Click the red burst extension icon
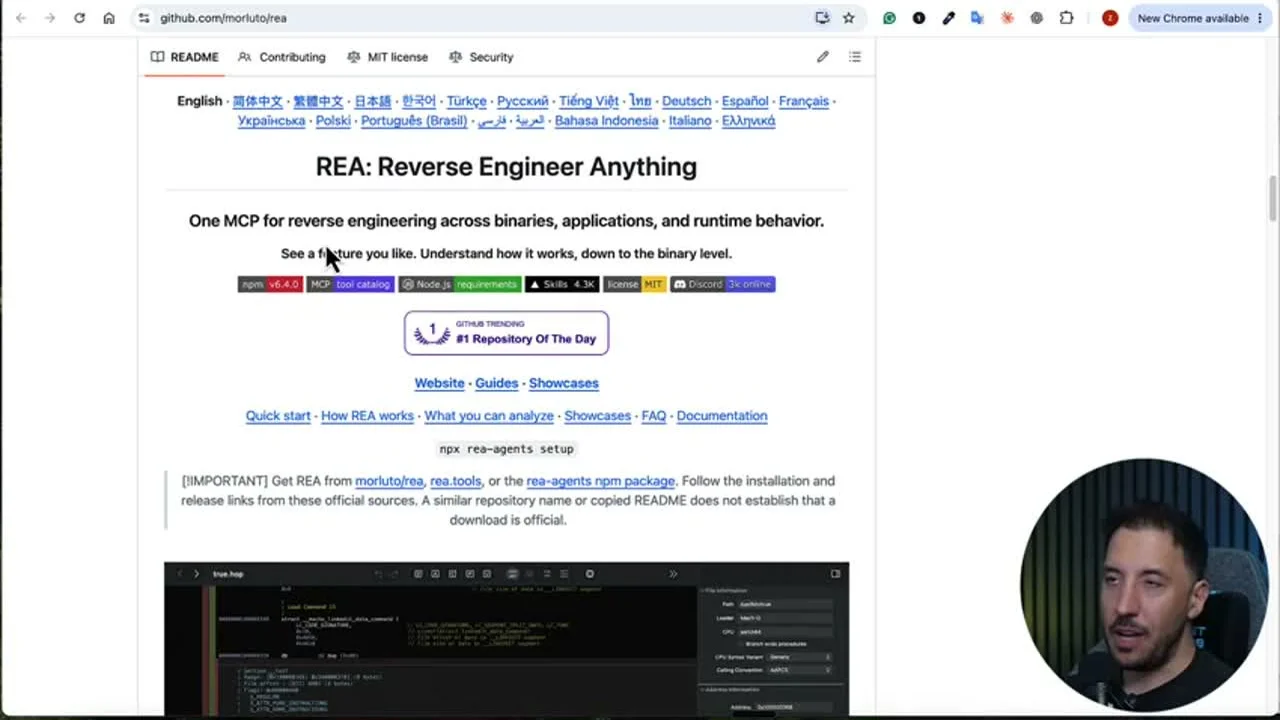This screenshot has height=720, width=1280. coord(1007,18)
